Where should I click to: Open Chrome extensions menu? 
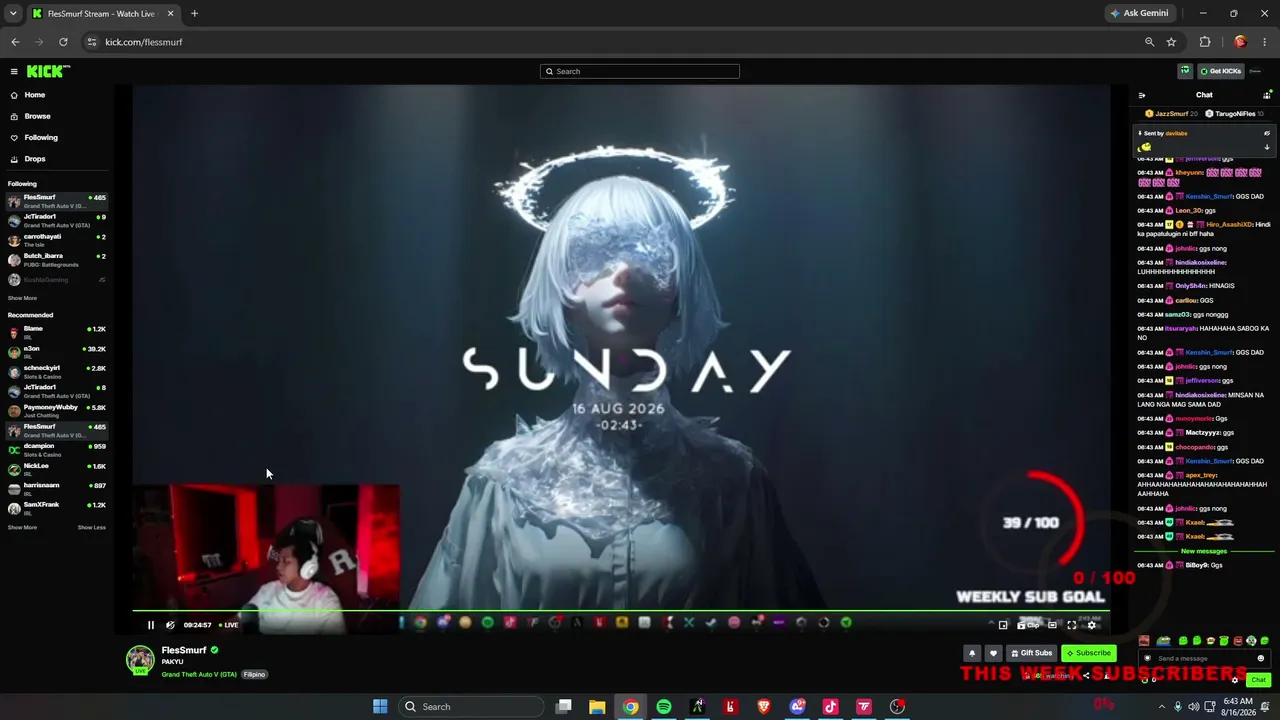click(x=1205, y=42)
